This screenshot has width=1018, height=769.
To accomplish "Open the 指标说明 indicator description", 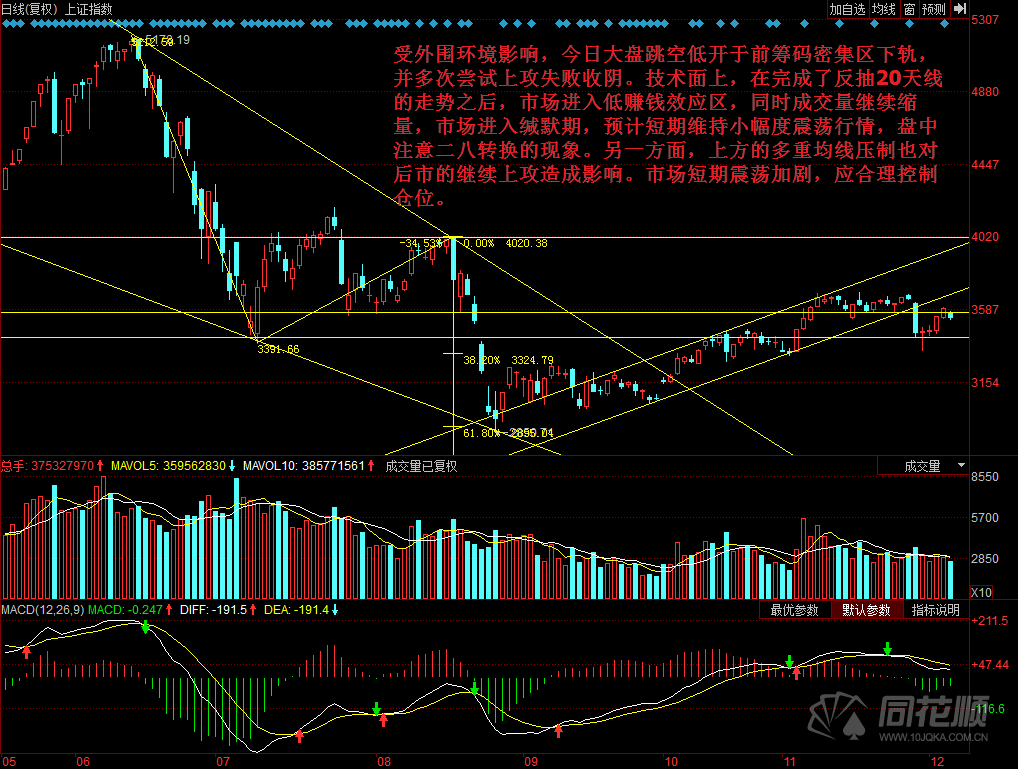I will coord(935,610).
